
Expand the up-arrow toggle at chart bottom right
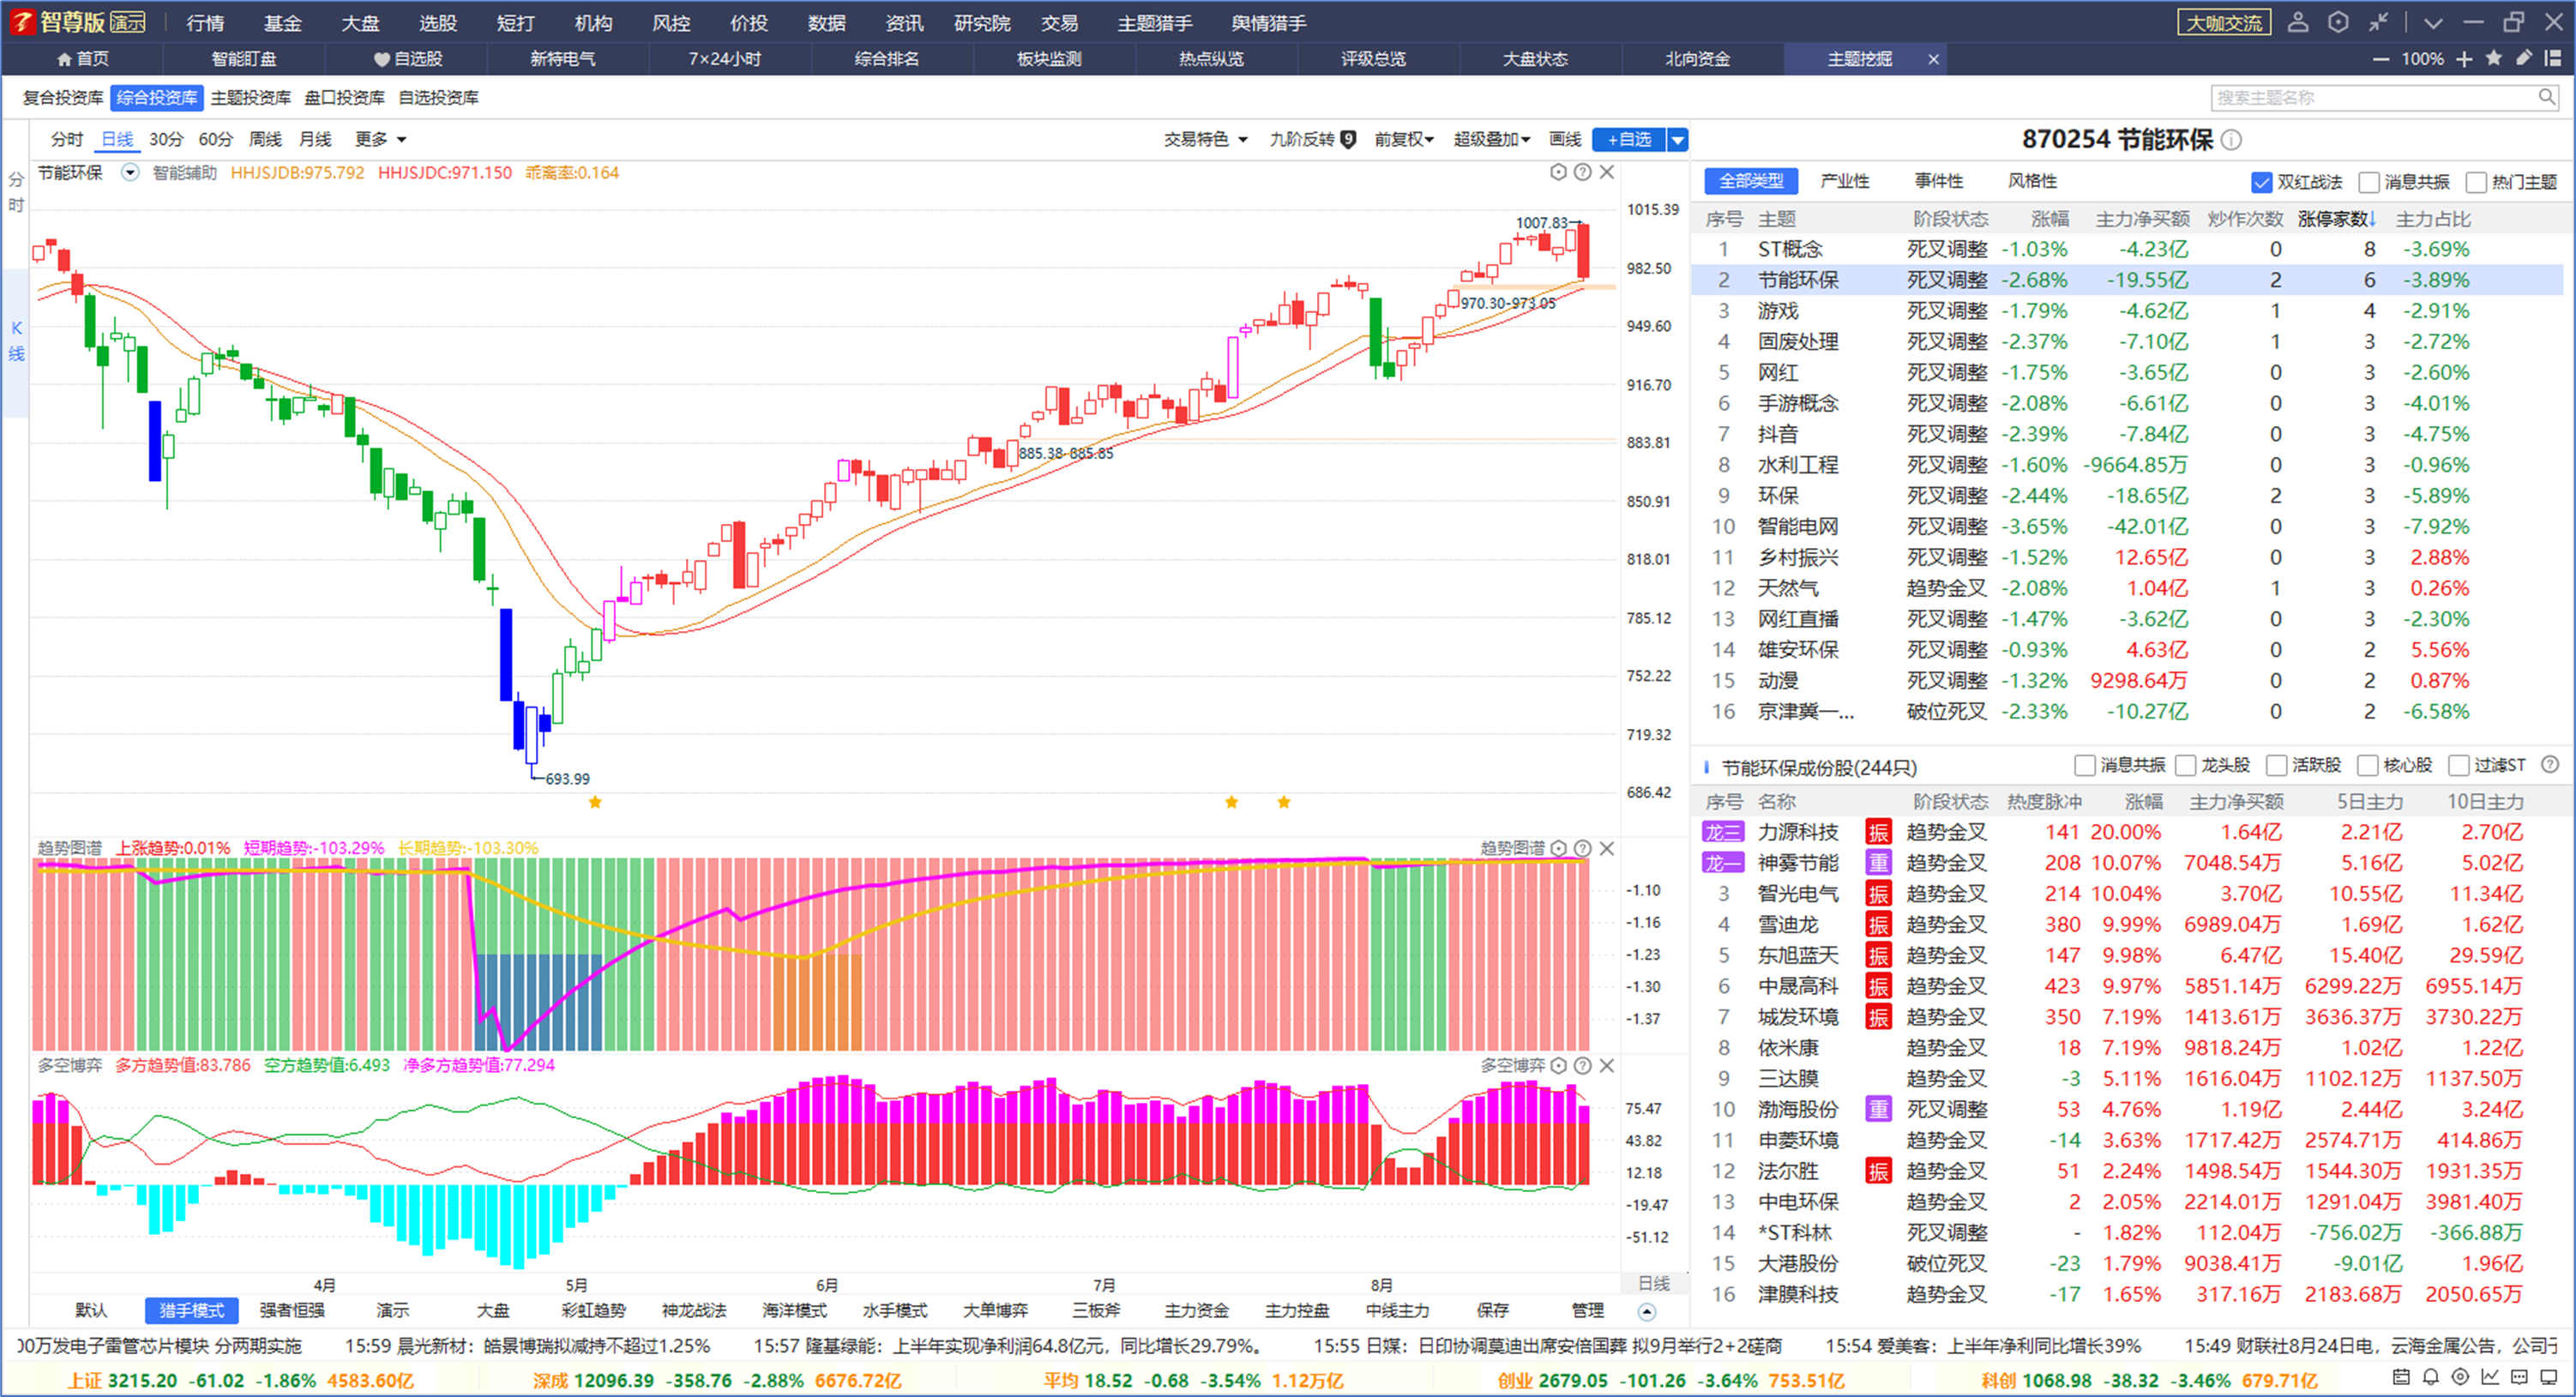1647,1311
